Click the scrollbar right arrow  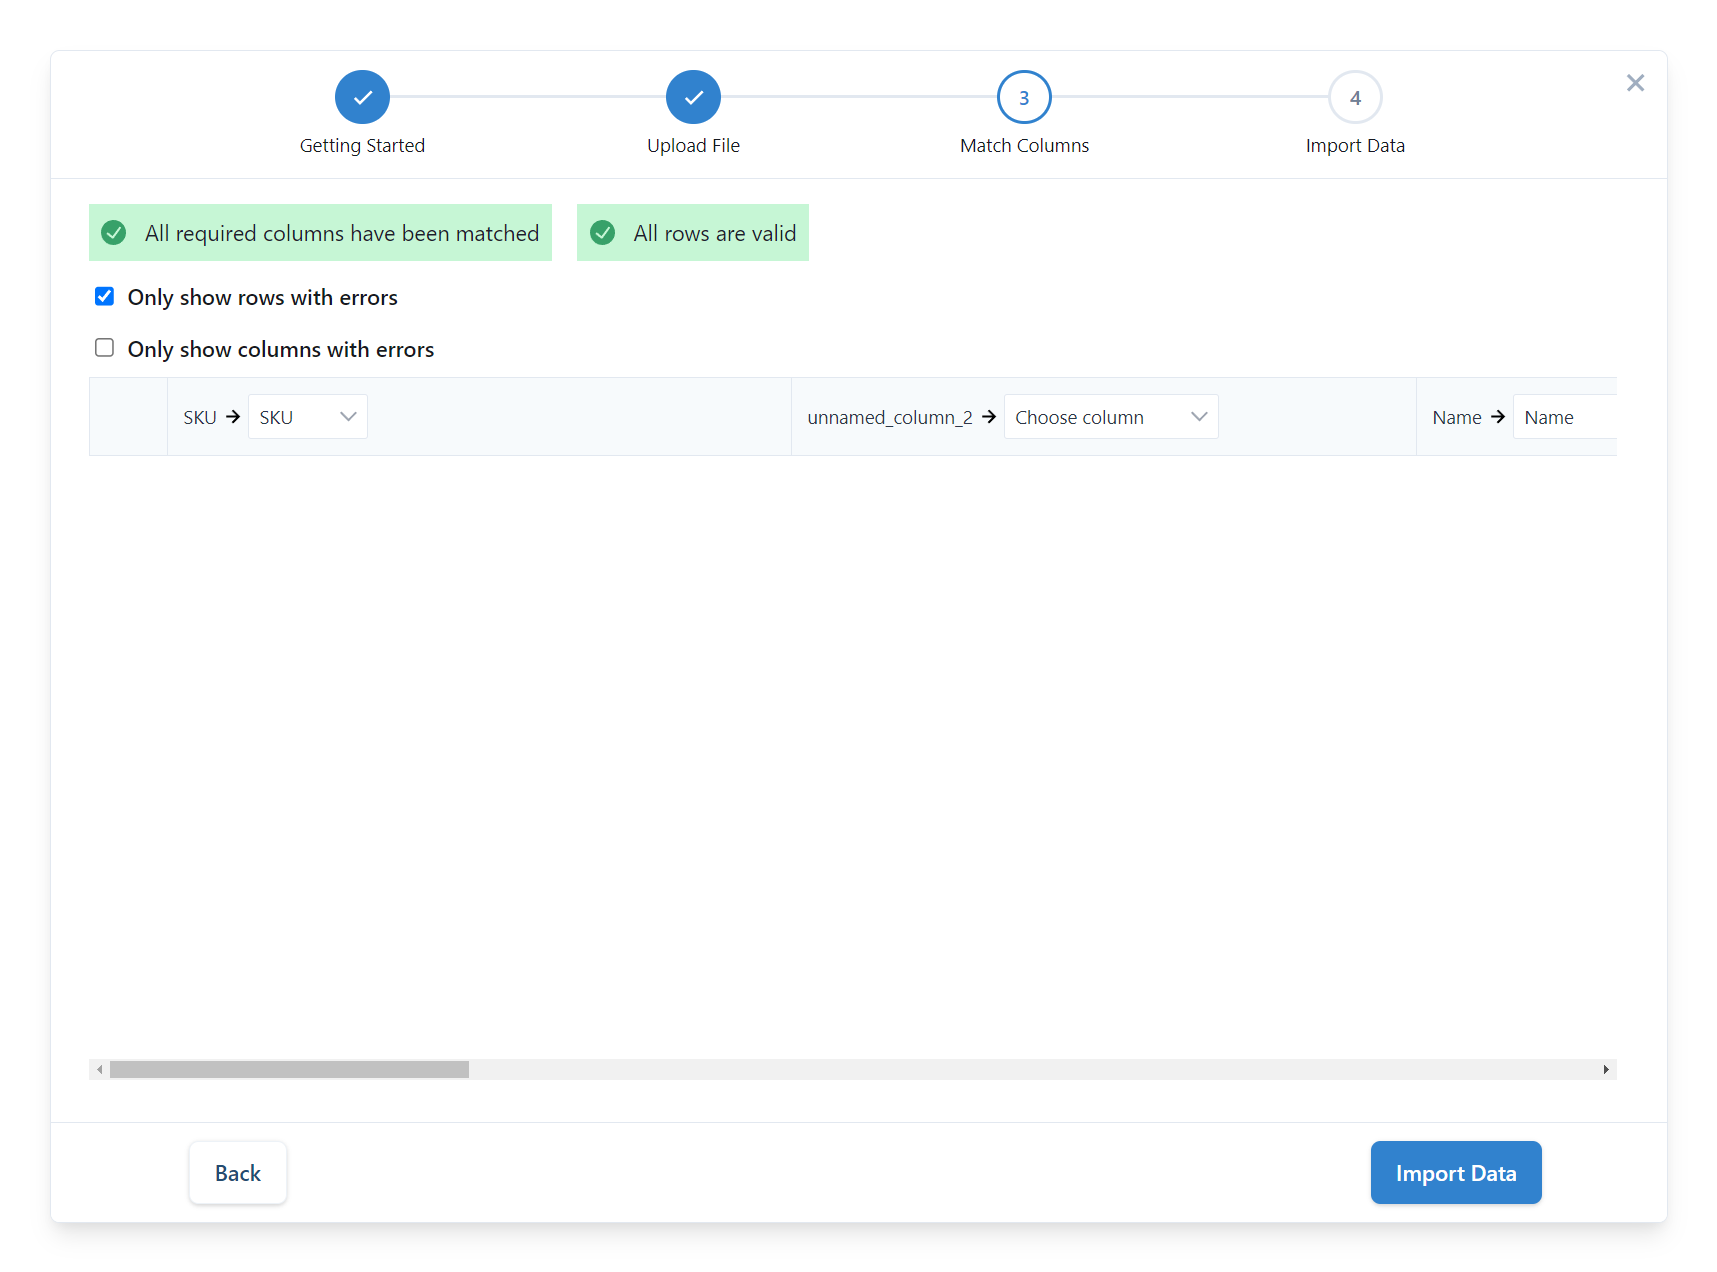pos(1606,1069)
